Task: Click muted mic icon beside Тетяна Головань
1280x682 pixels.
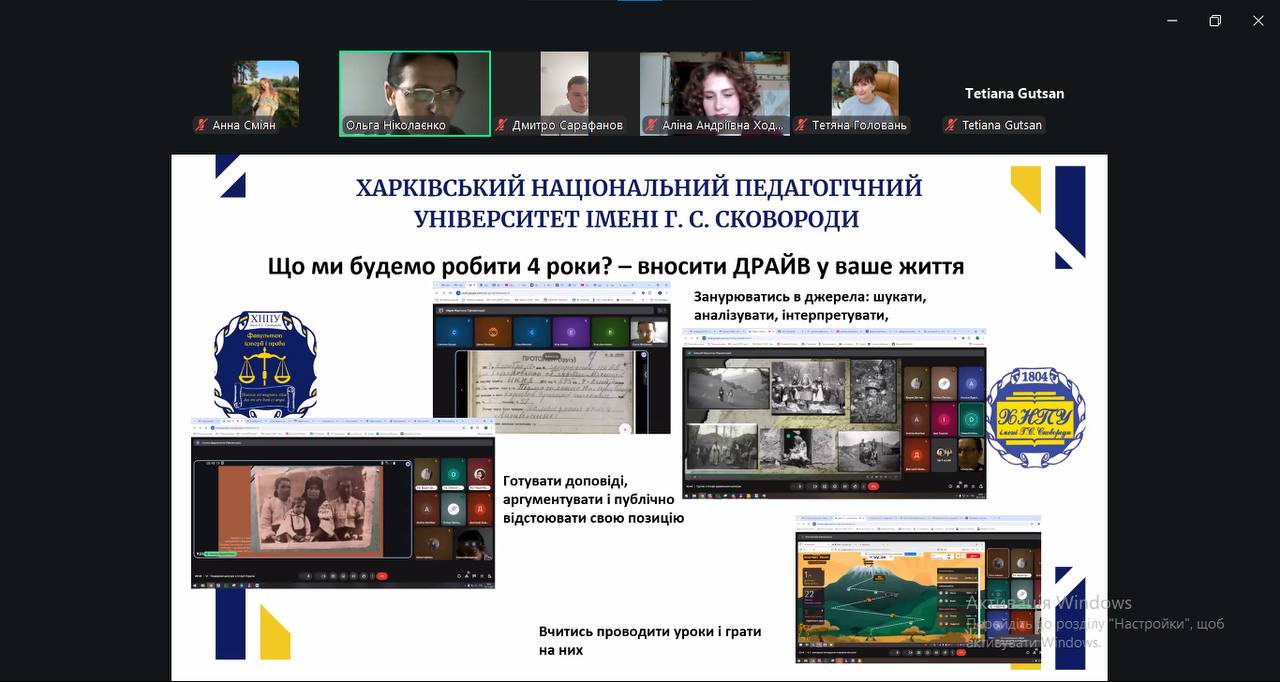Action: (801, 126)
